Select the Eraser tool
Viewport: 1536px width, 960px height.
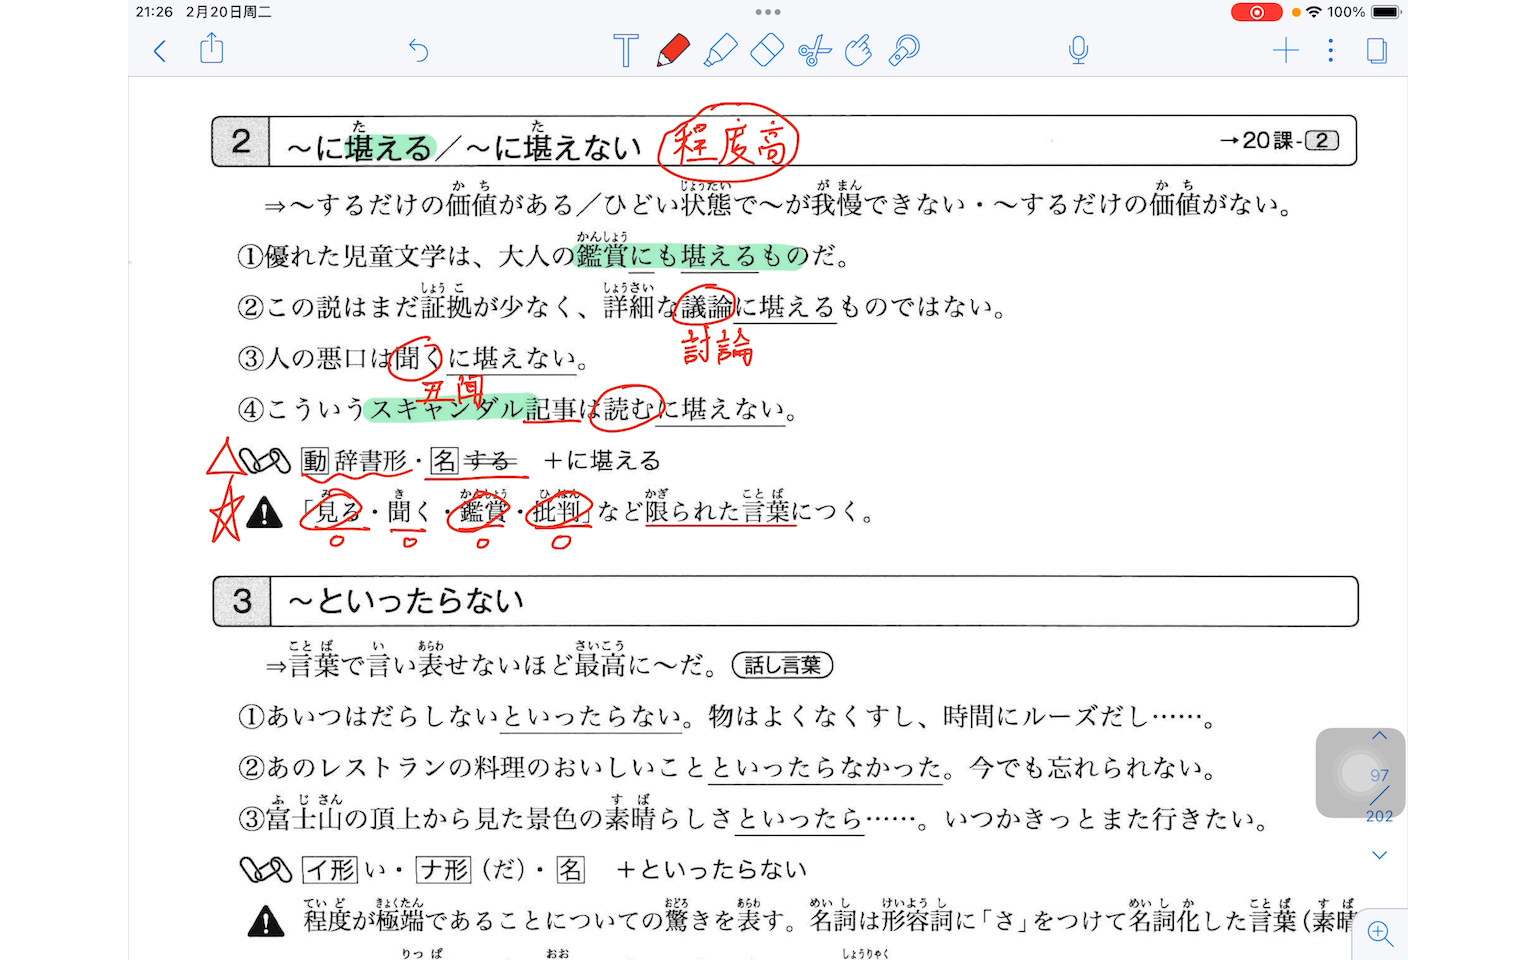coord(766,50)
